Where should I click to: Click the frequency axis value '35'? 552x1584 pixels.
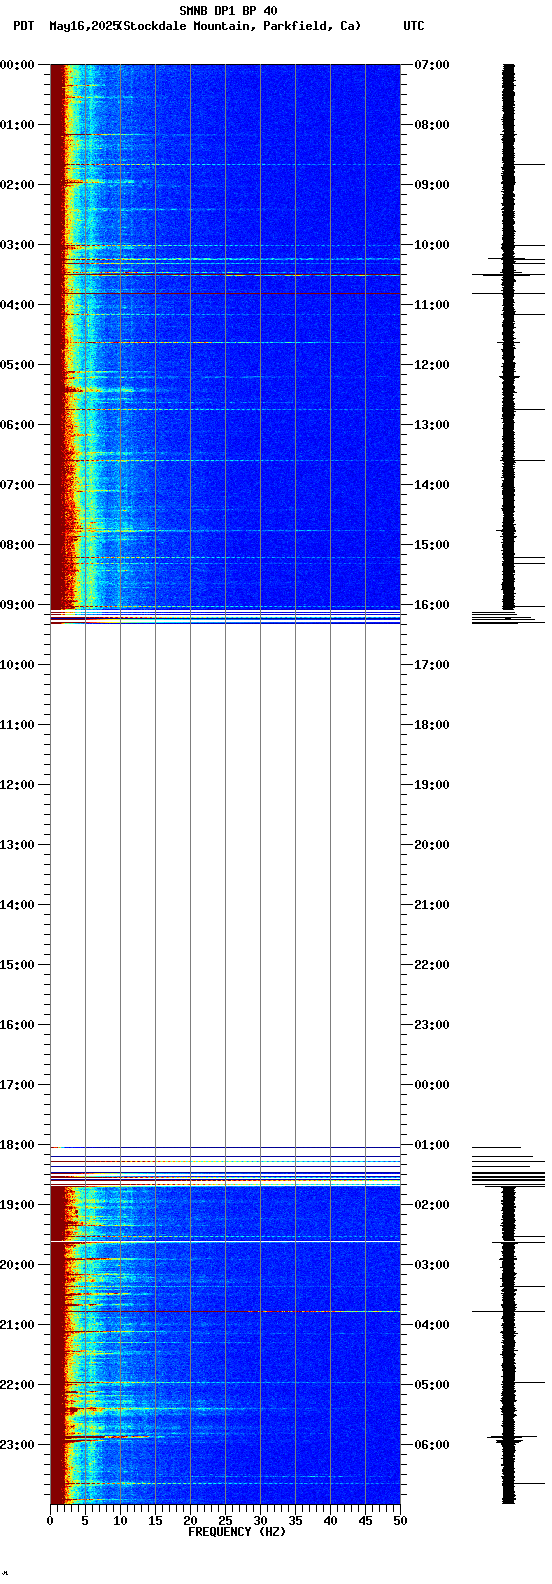coord(295,1522)
